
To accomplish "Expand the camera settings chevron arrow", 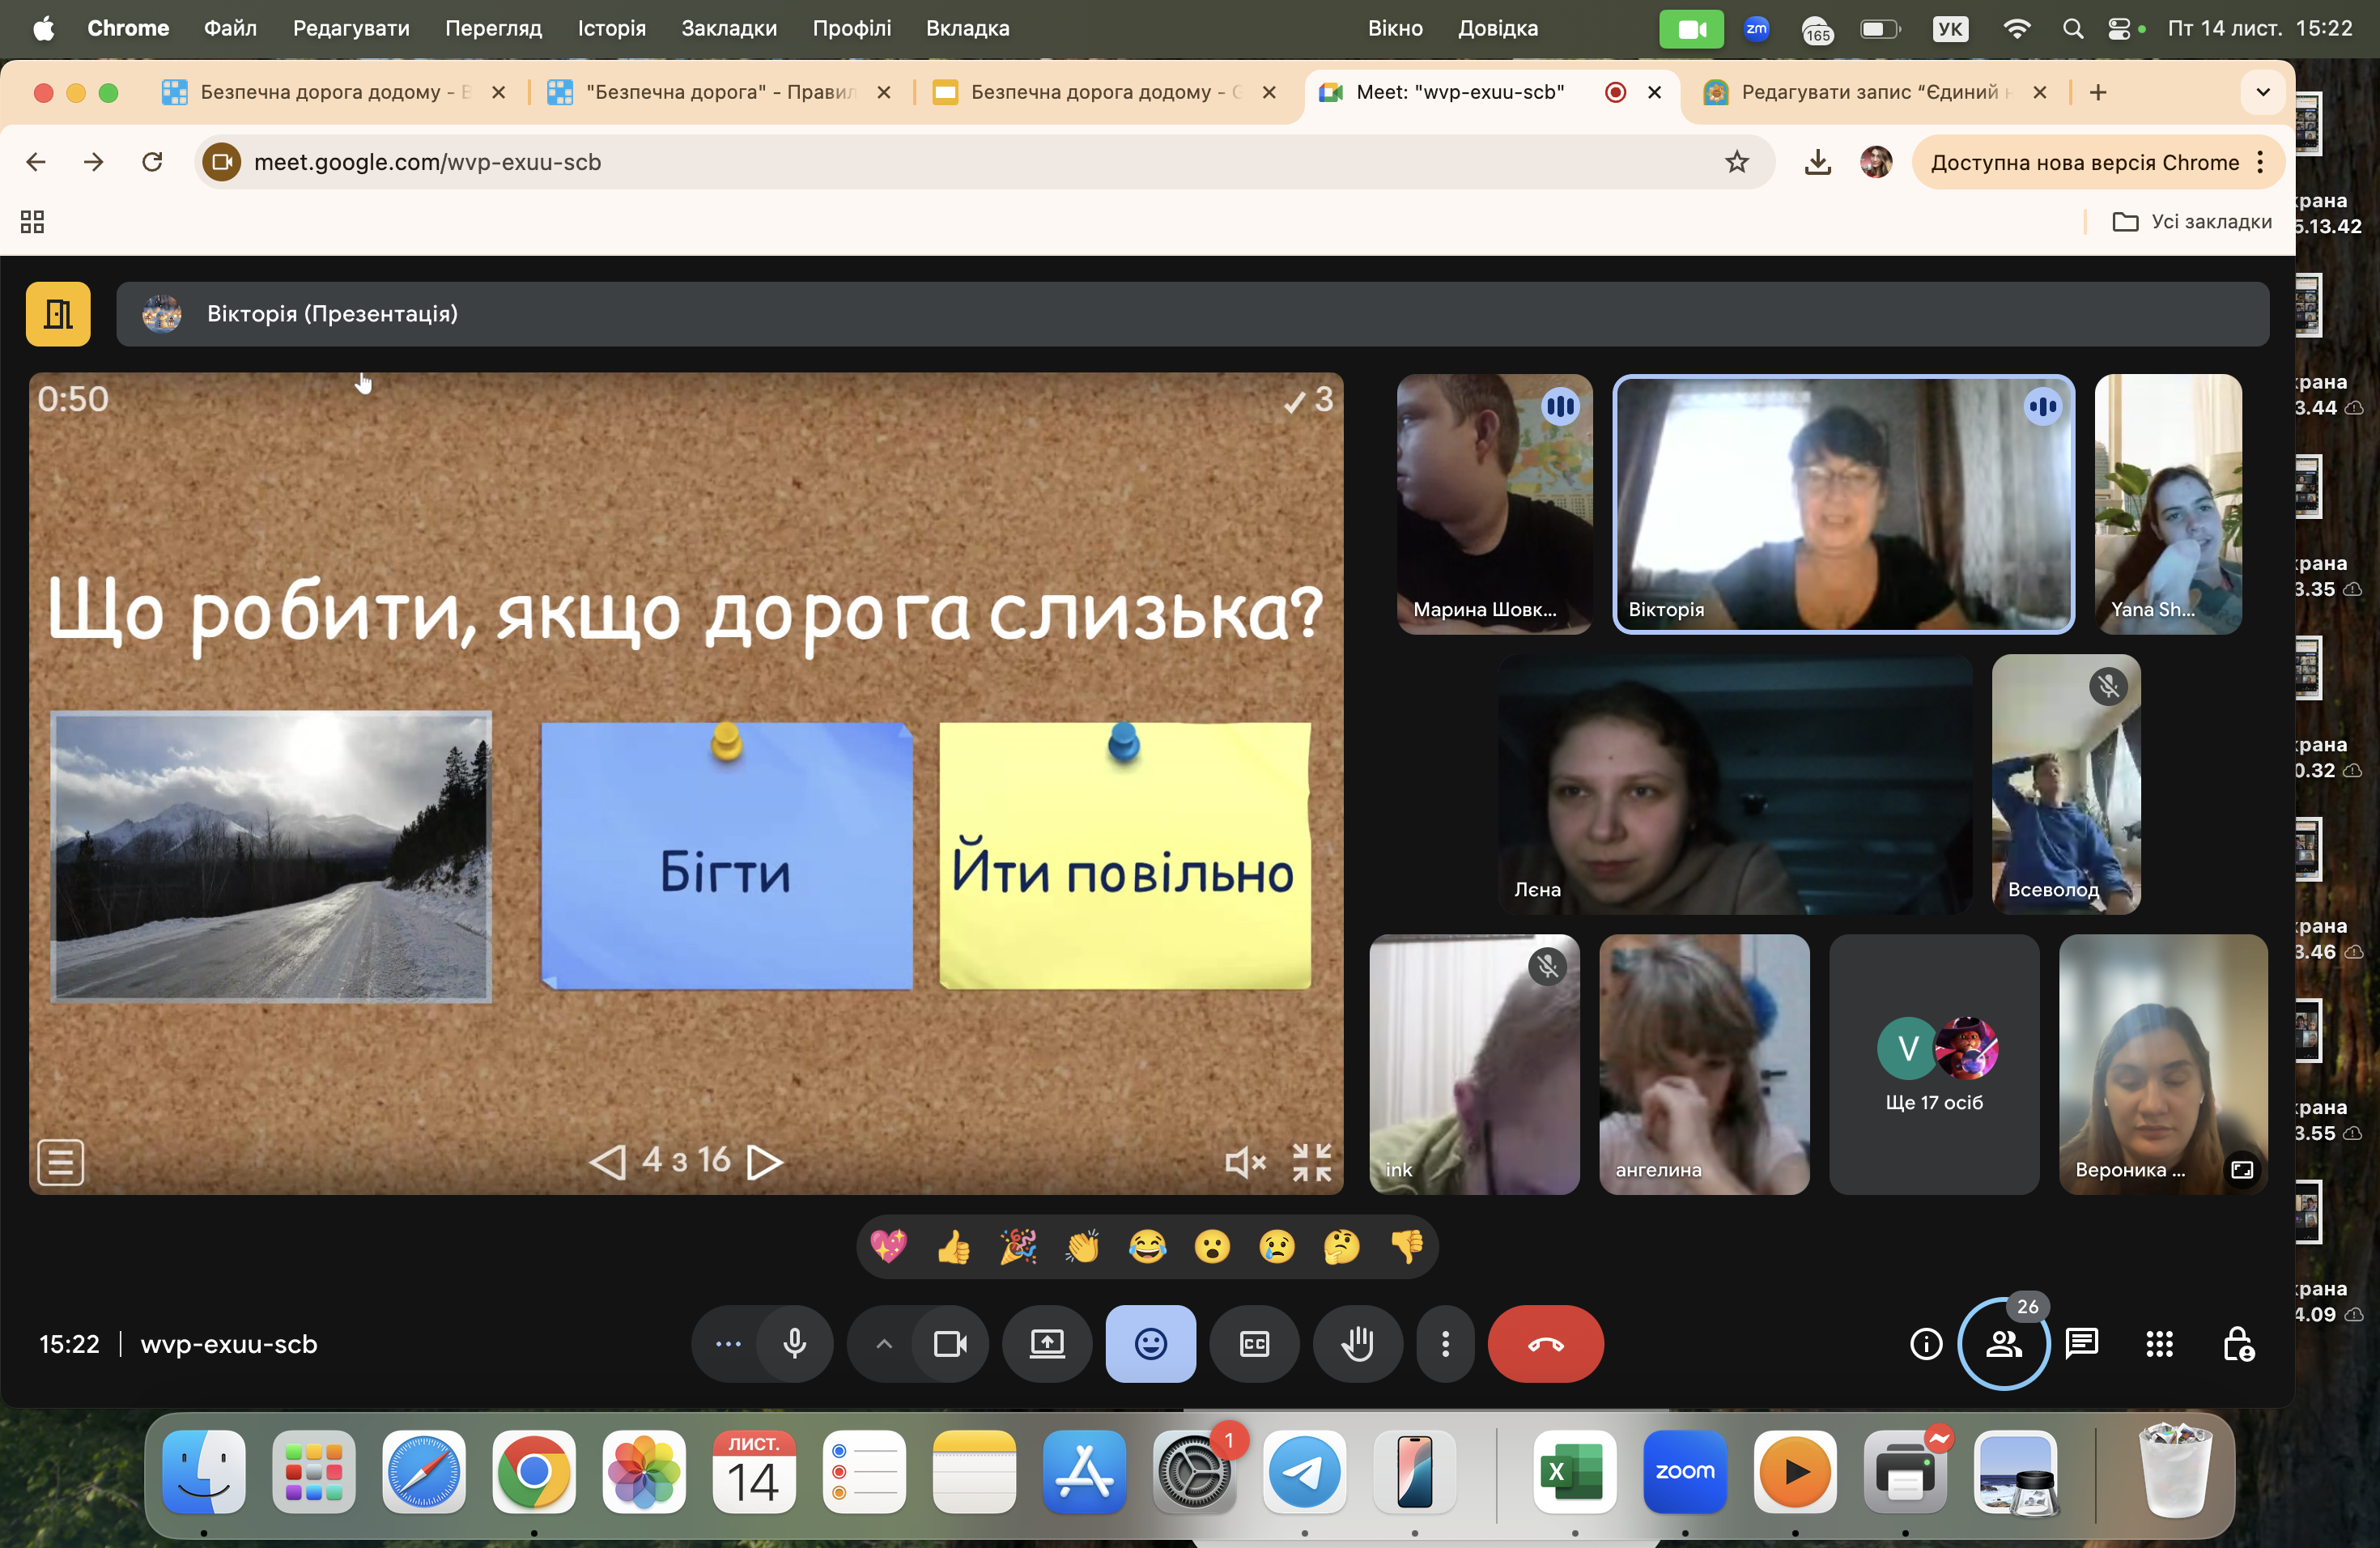I will (x=884, y=1344).
